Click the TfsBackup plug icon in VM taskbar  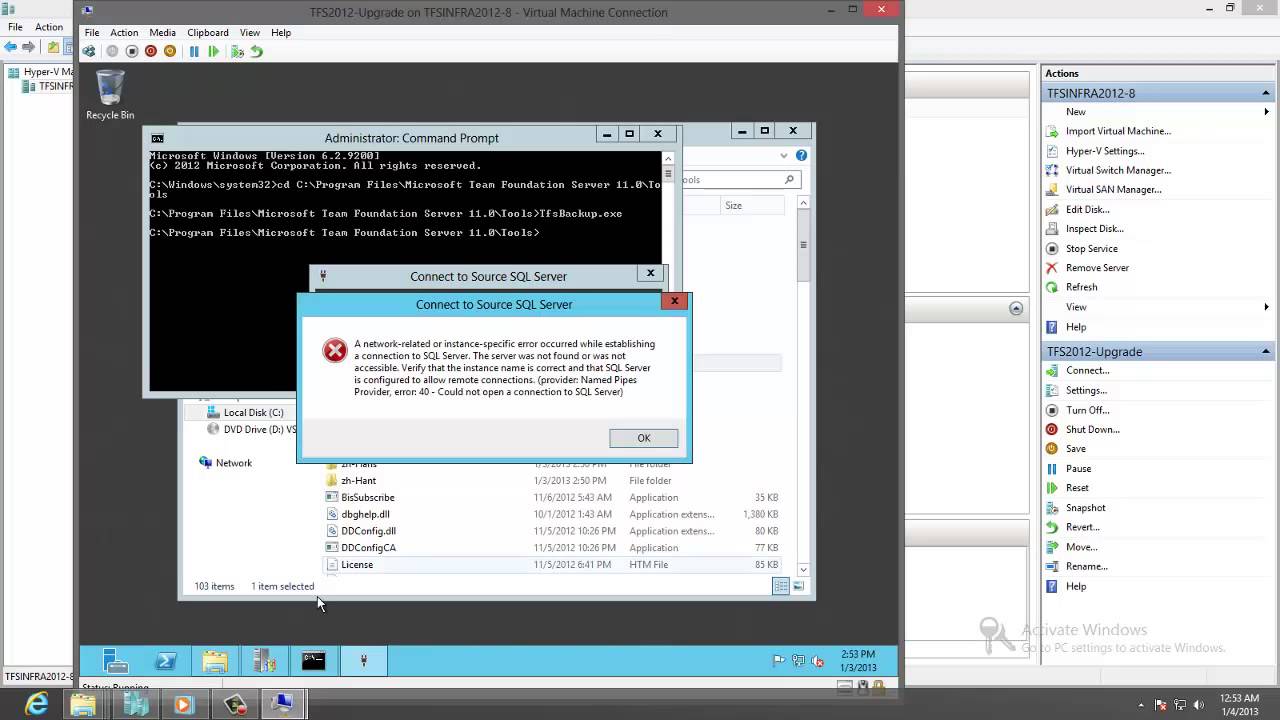(363, 660)
